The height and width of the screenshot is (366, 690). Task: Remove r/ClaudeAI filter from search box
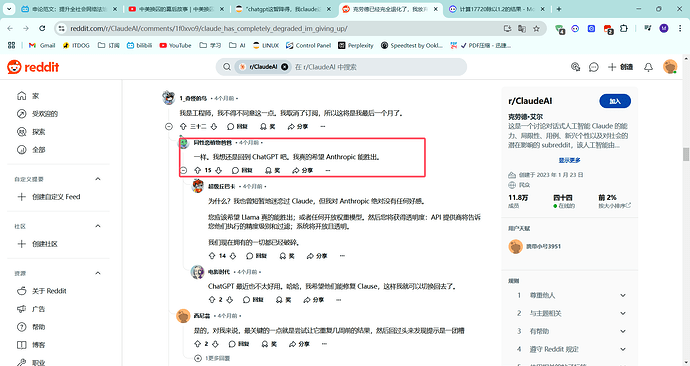coord(285,67)
